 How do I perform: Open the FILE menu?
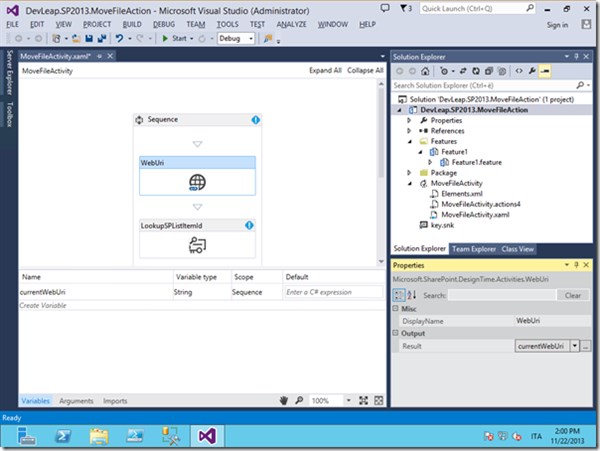[13, 24]
